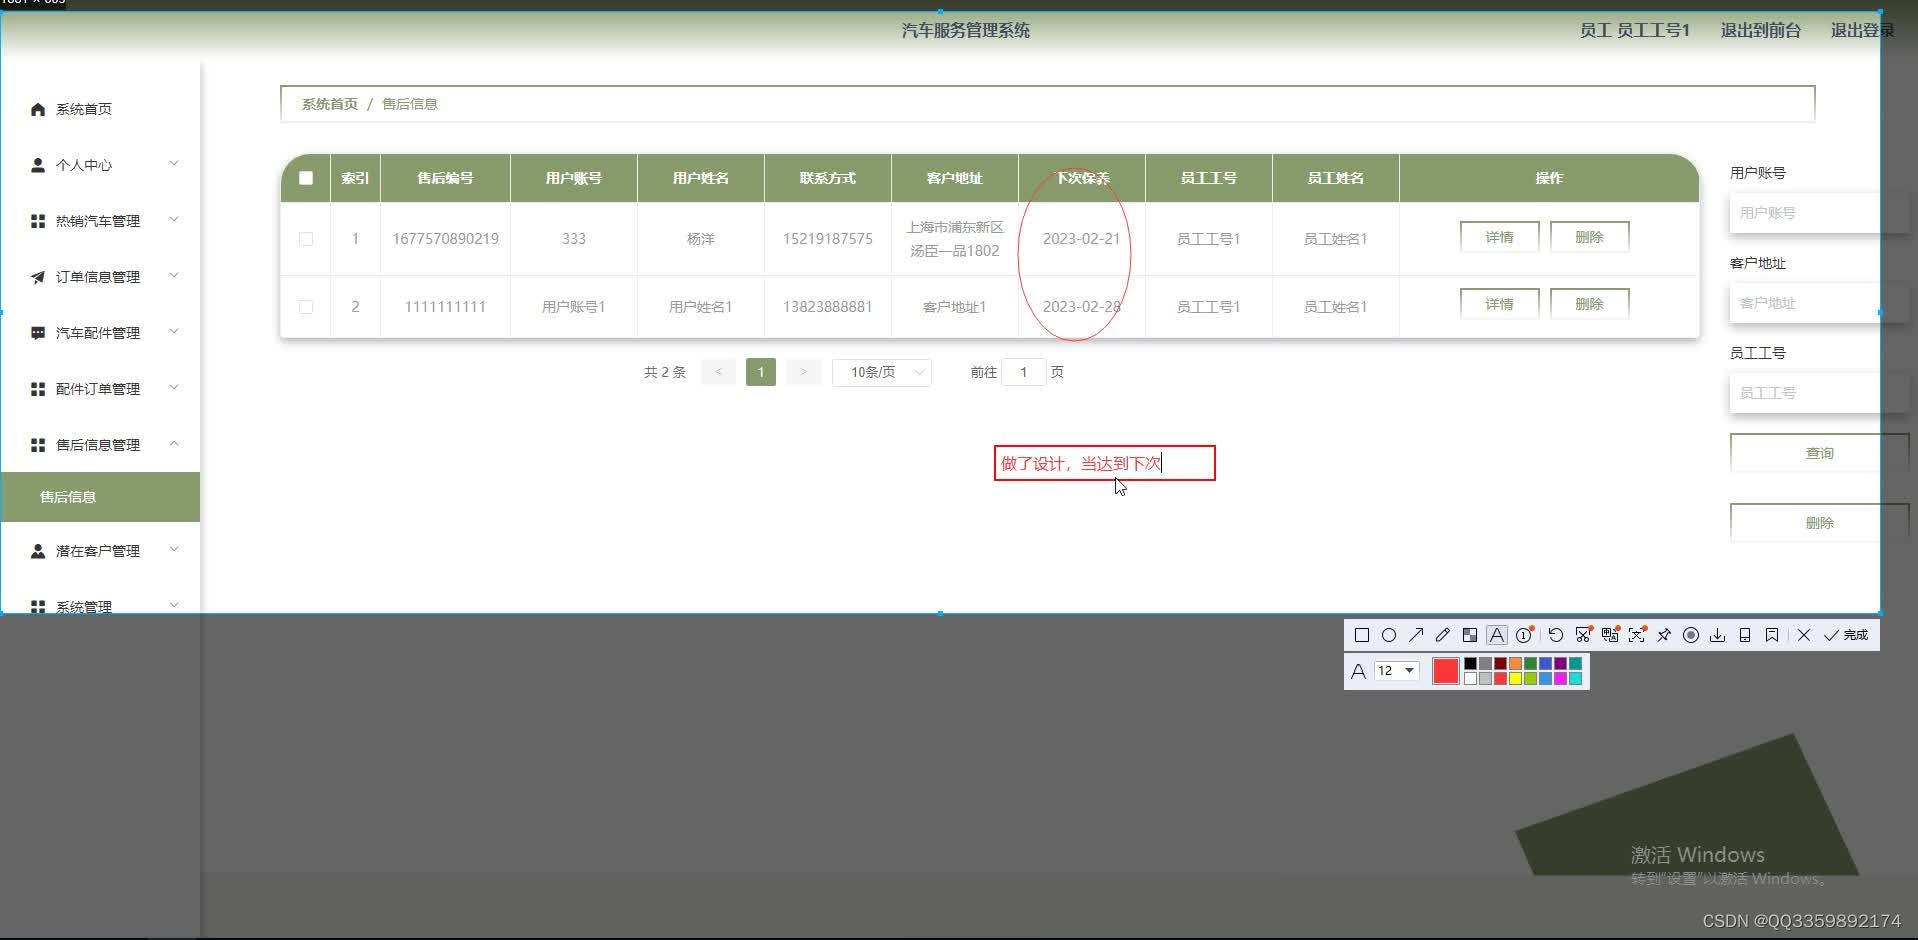Check the row 2 checkbox

tap(306, 307)
